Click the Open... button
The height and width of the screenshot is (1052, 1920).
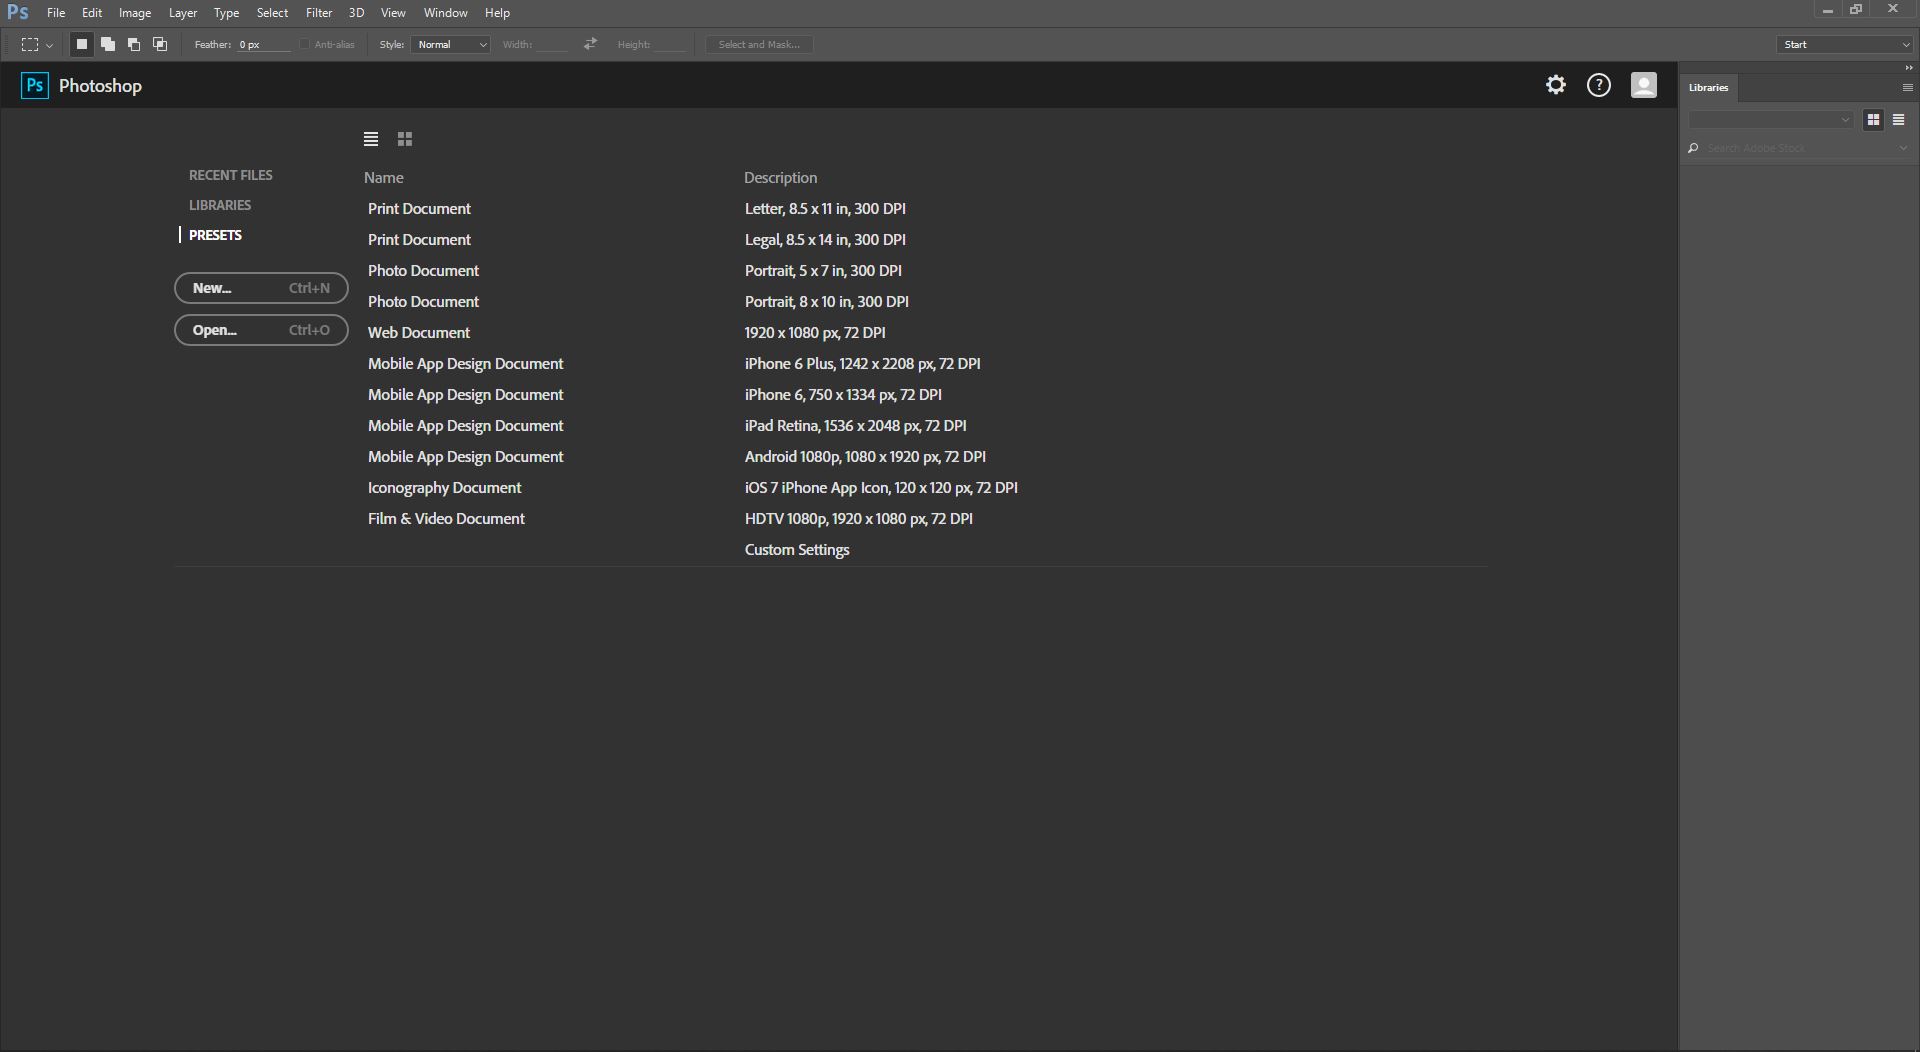coord(261,330)
